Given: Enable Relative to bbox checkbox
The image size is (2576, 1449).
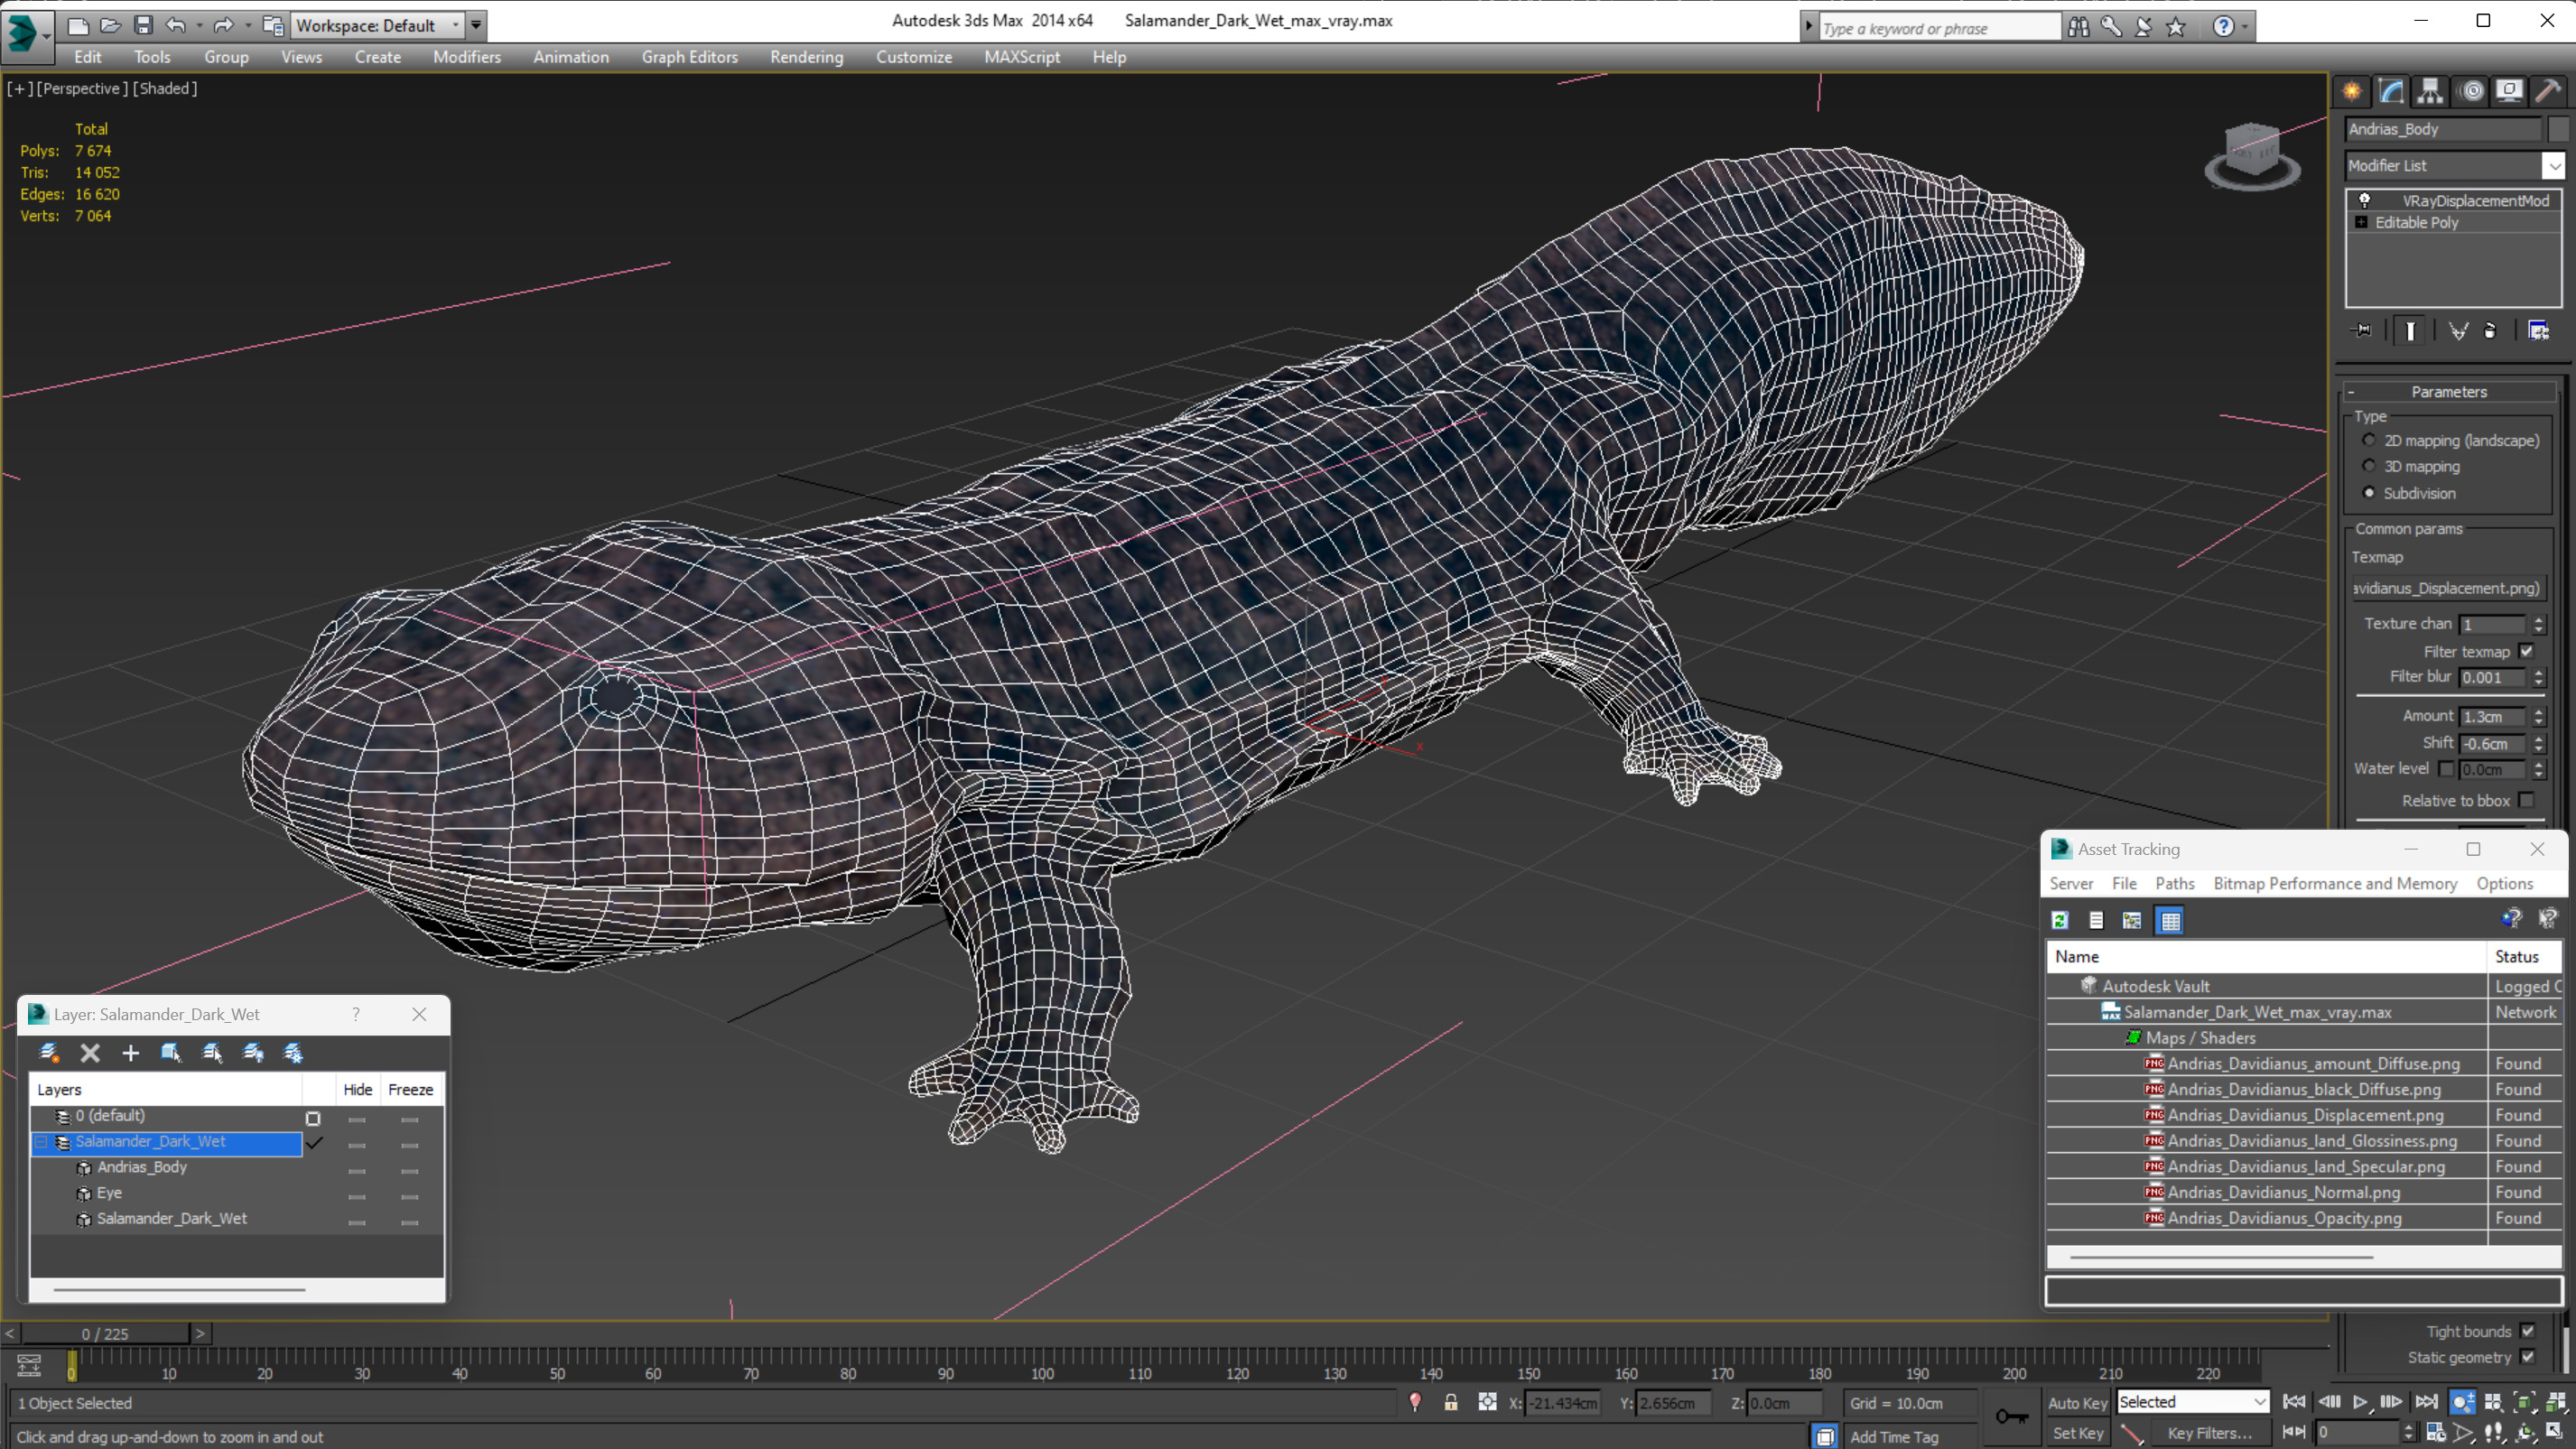Looking at the screenshot, I should click(x=2527, y=800).
